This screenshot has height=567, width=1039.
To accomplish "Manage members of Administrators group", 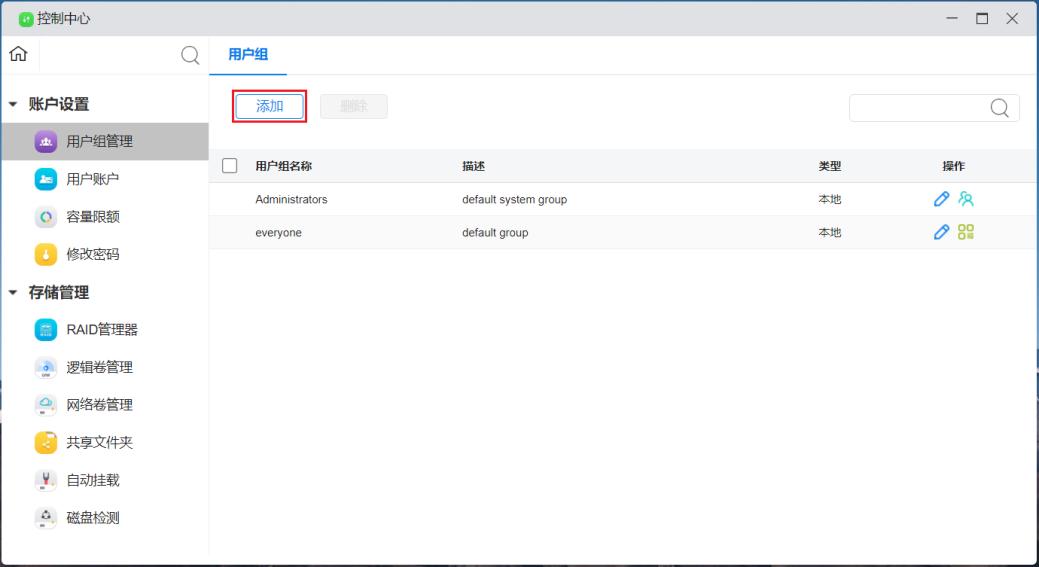I will point(965,199).
